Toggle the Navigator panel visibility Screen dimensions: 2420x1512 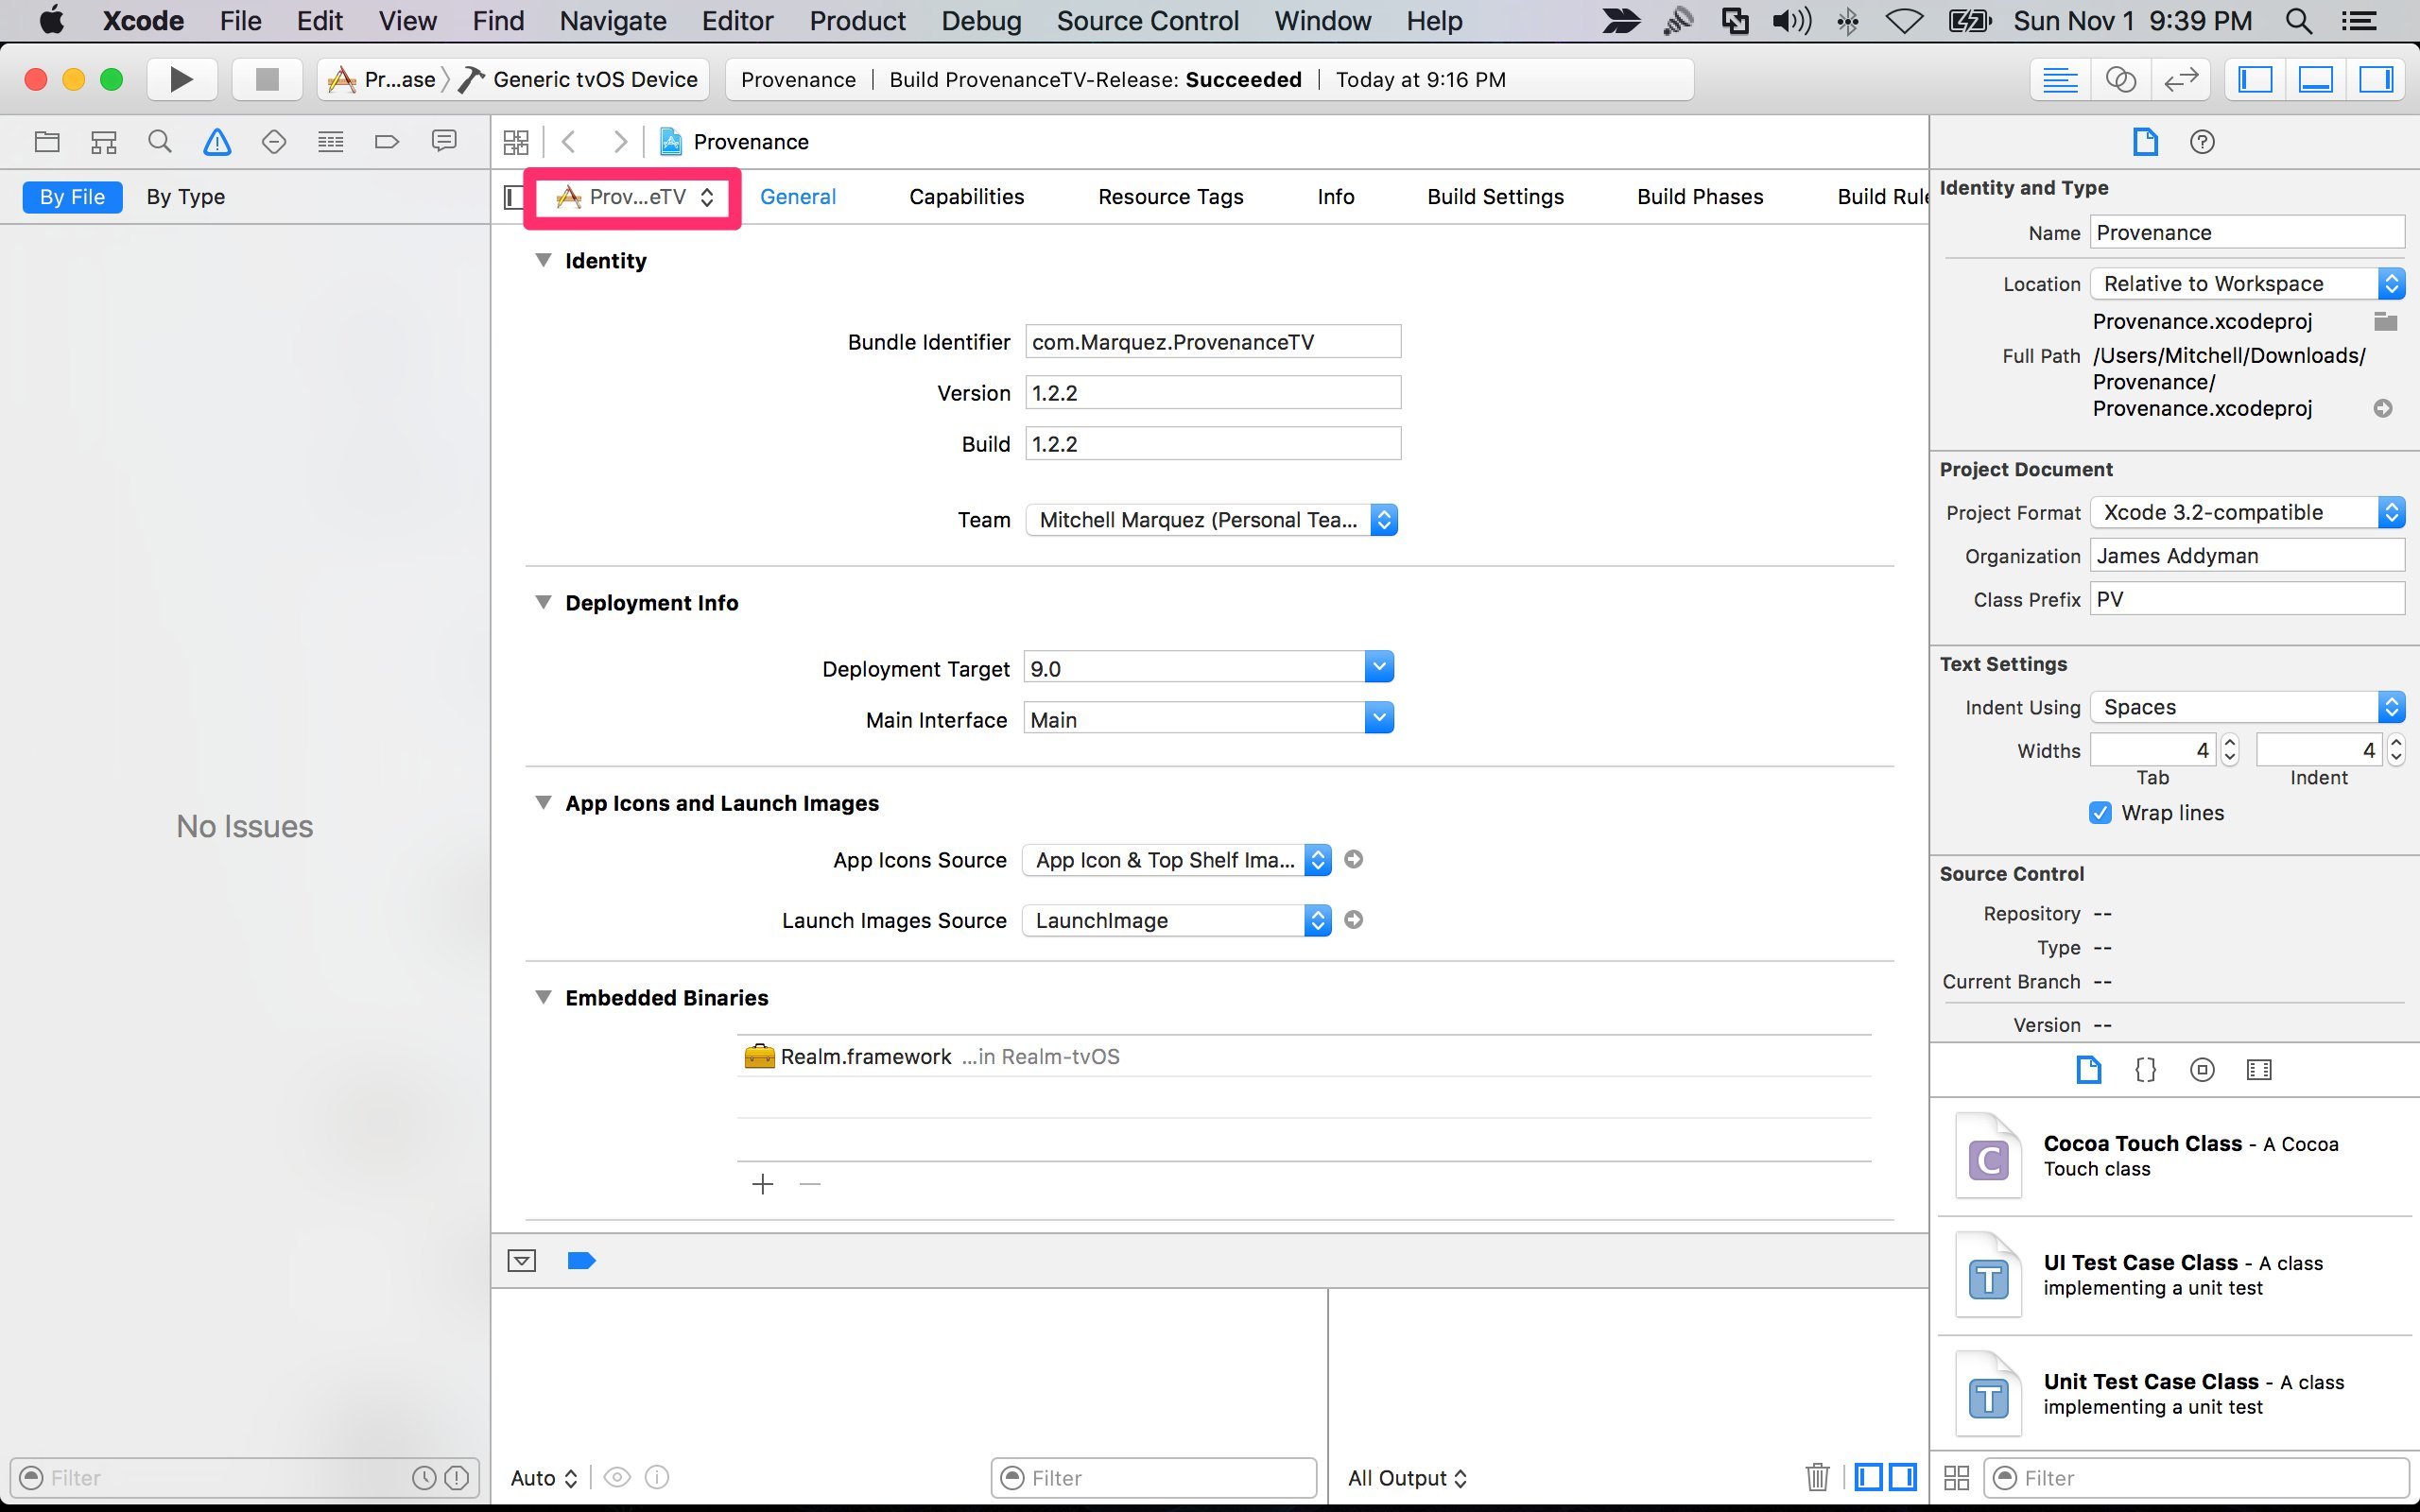[2255, 79]
